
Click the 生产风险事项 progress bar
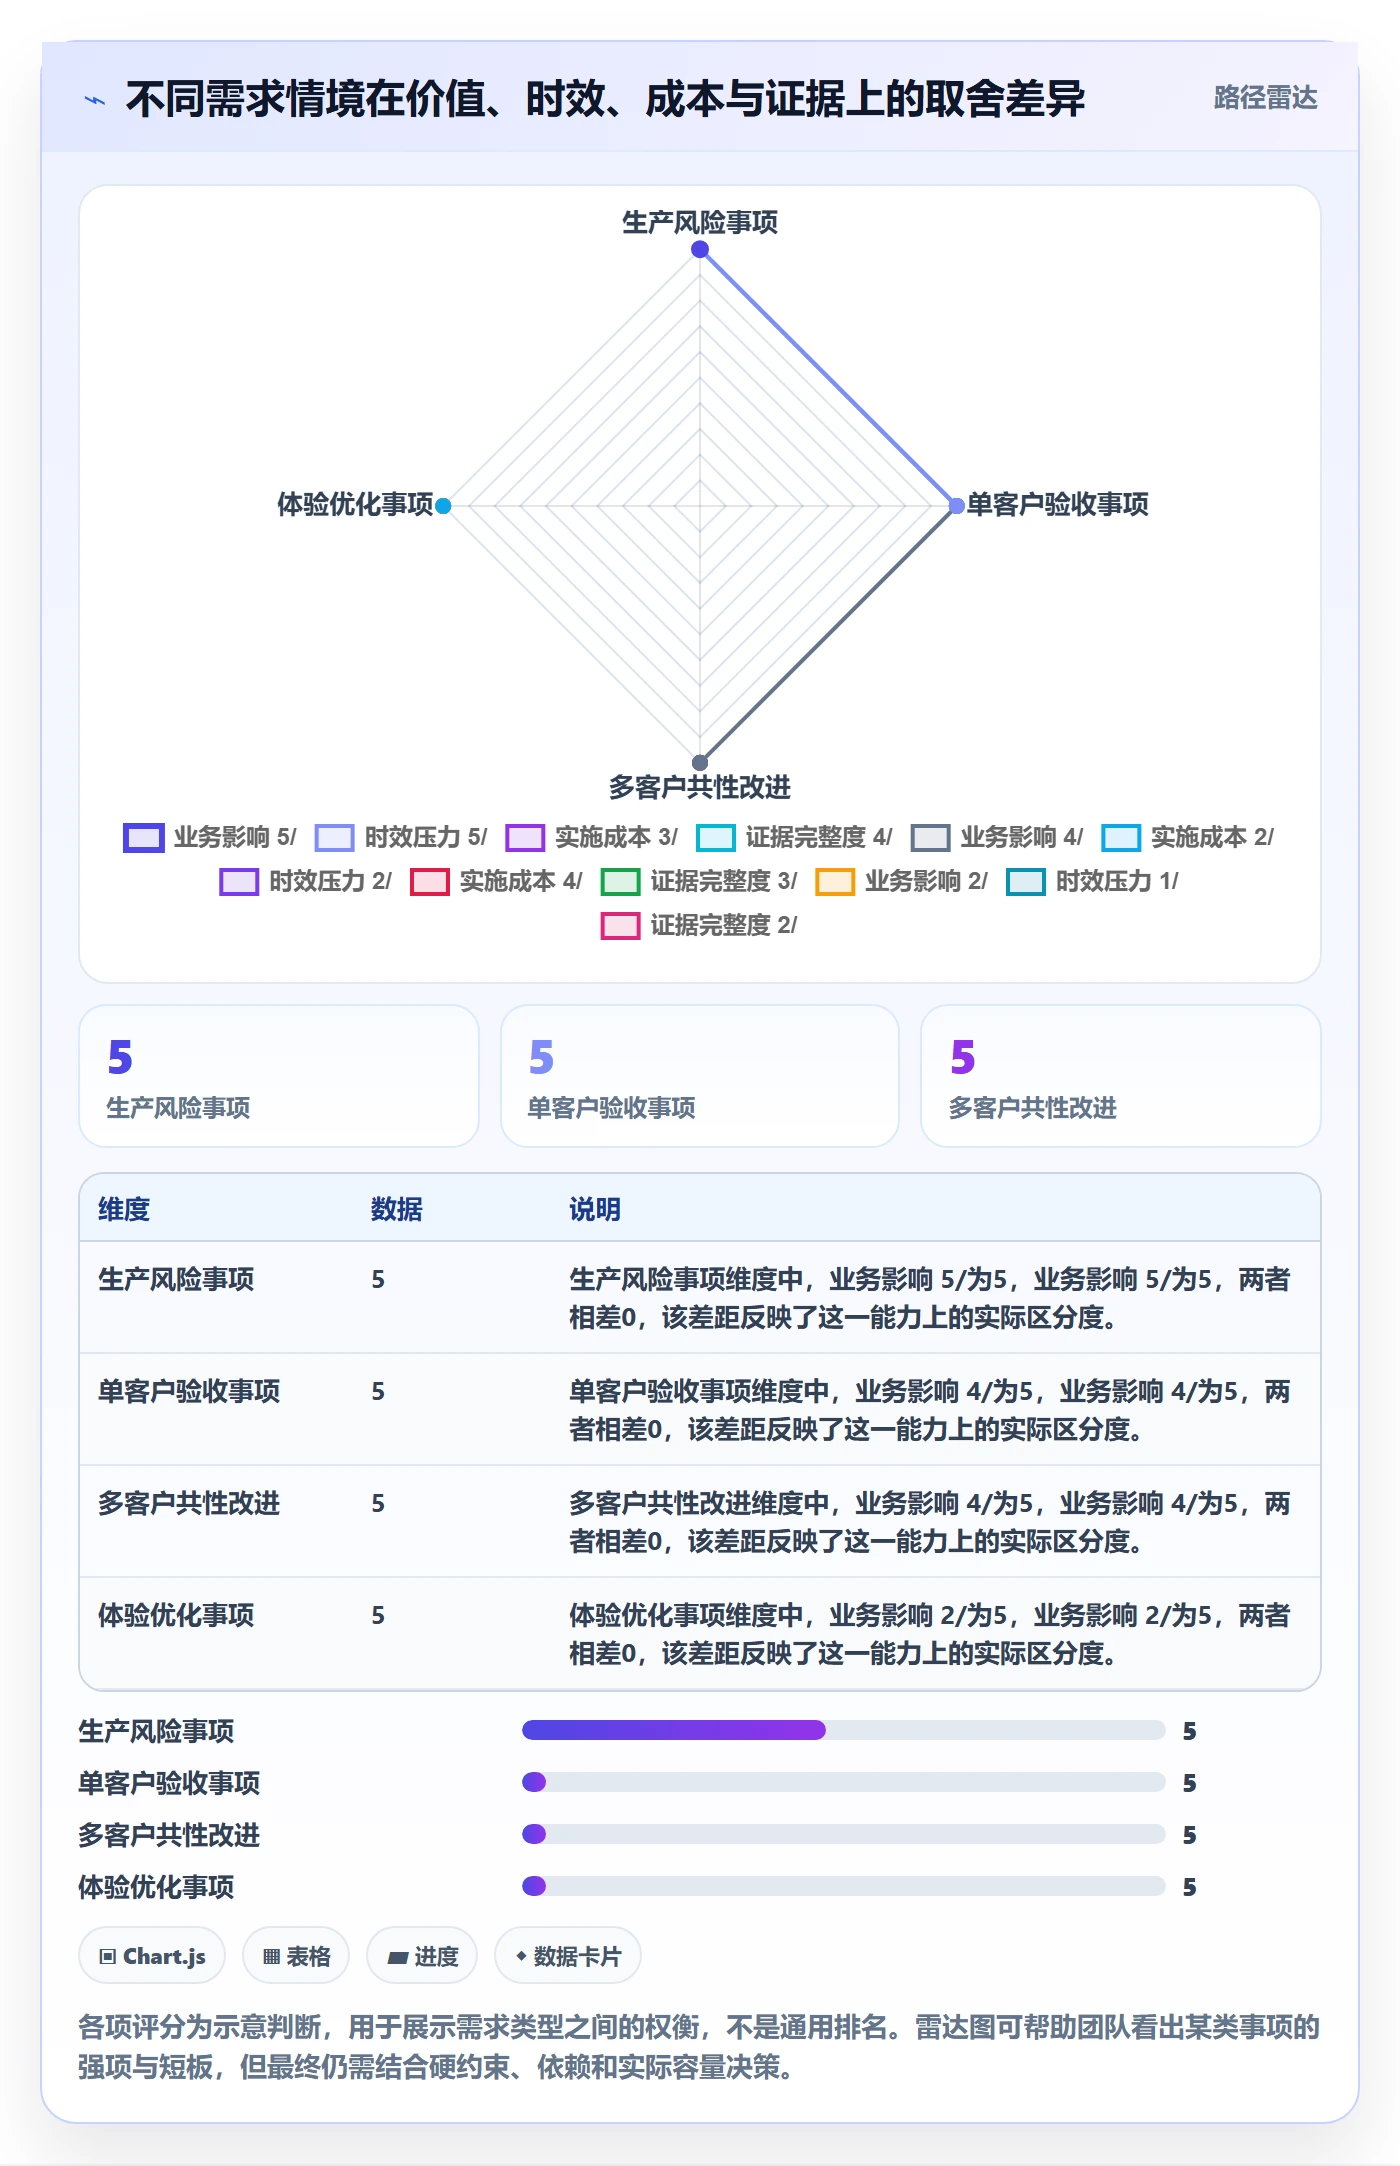(844, 1730)
